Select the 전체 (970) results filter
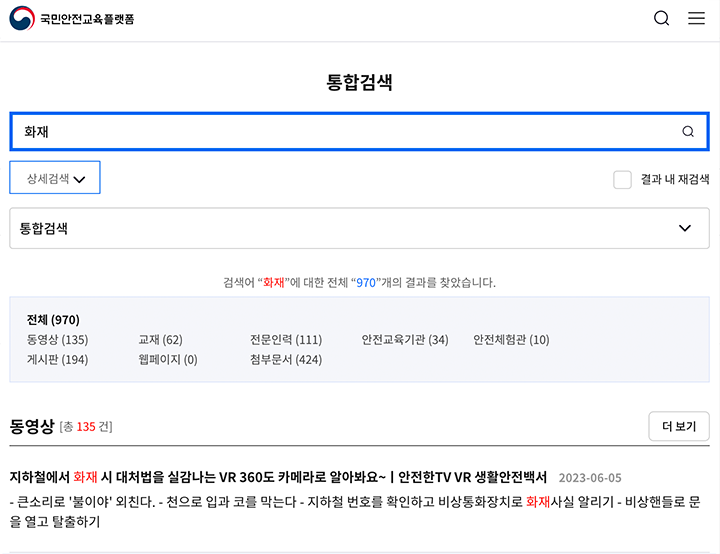 point(53,320)
